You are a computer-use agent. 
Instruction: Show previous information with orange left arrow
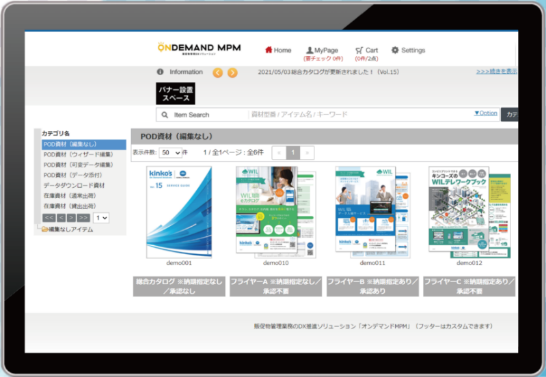tap(218, 72)
